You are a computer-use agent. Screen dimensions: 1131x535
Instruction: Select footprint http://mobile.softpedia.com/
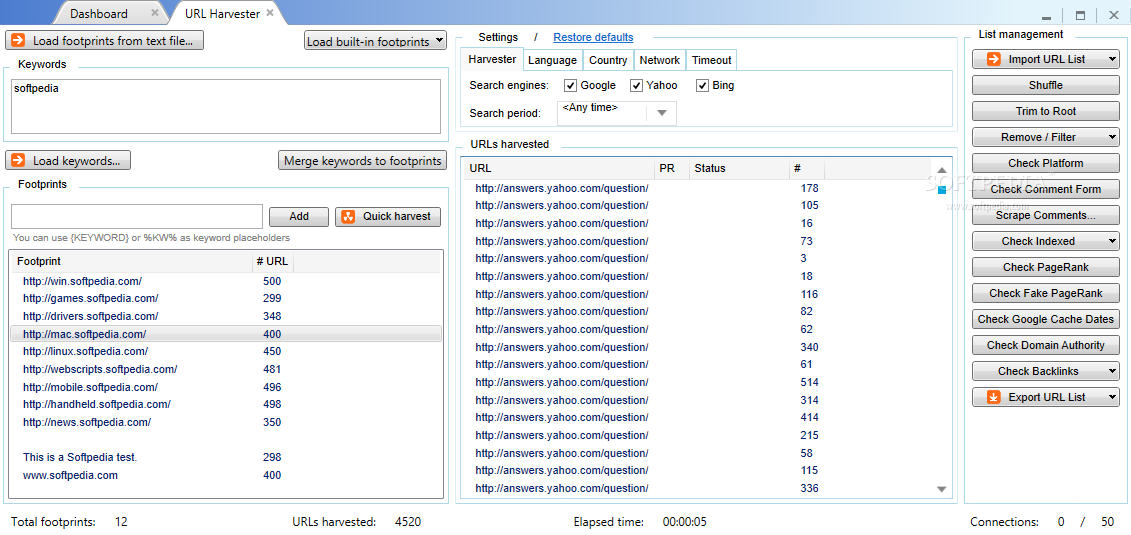226,387
